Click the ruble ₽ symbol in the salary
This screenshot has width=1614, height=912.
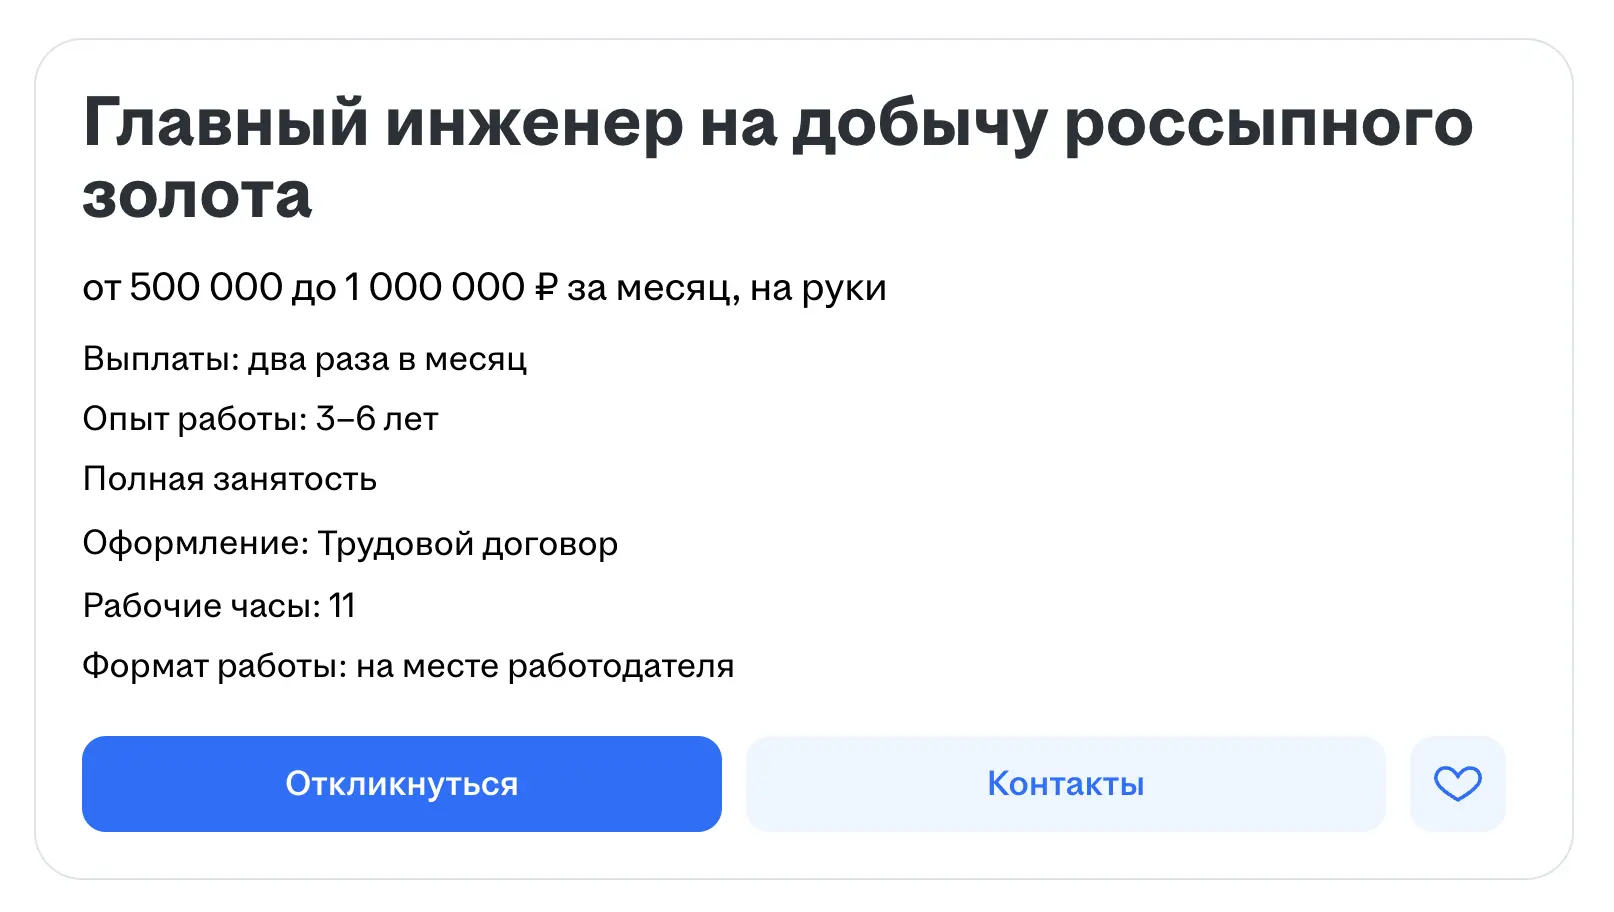tap(546, 288)
